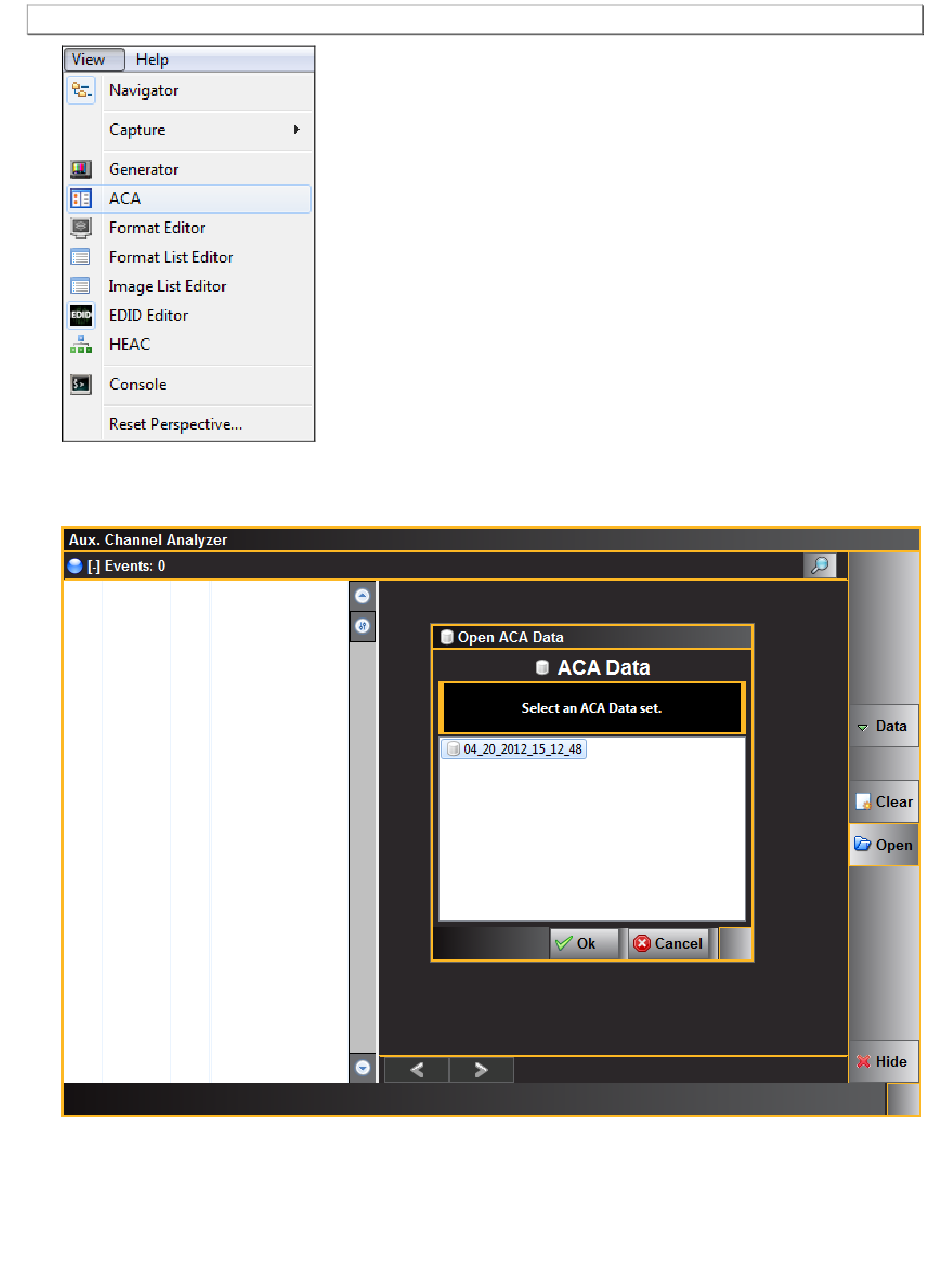Click the ACA panel icon
The height and width of the screenshot is (1267, 950).
pyautogui.click(x=81, y=199)
